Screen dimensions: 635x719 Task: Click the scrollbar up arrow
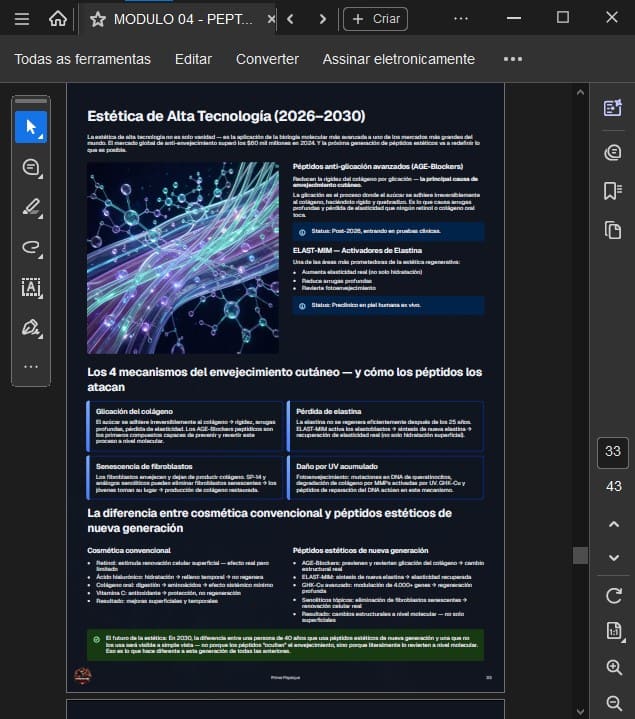(x=580, y=92)
